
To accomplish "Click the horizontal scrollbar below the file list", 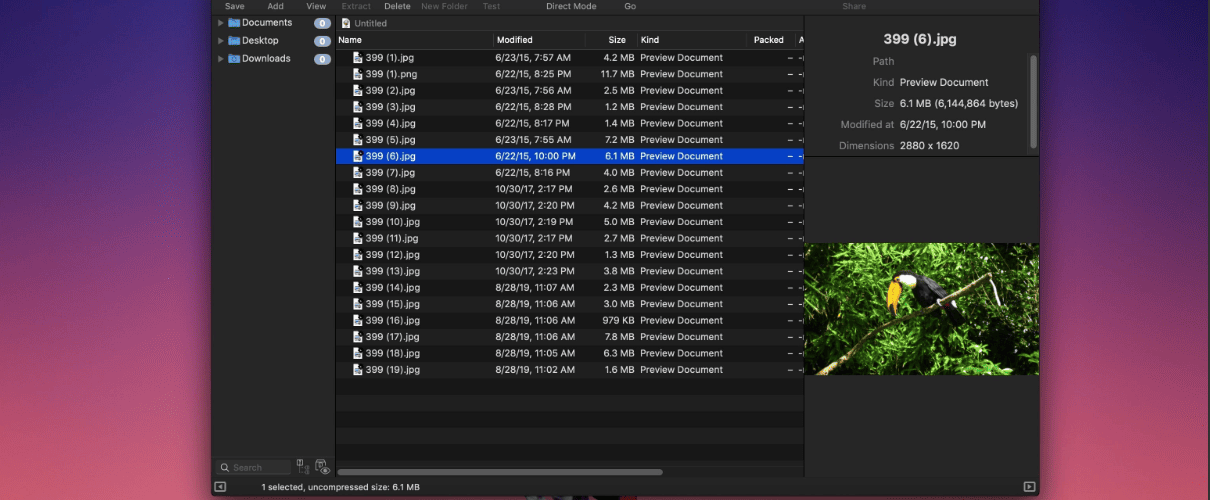I will tap(500, 472).
